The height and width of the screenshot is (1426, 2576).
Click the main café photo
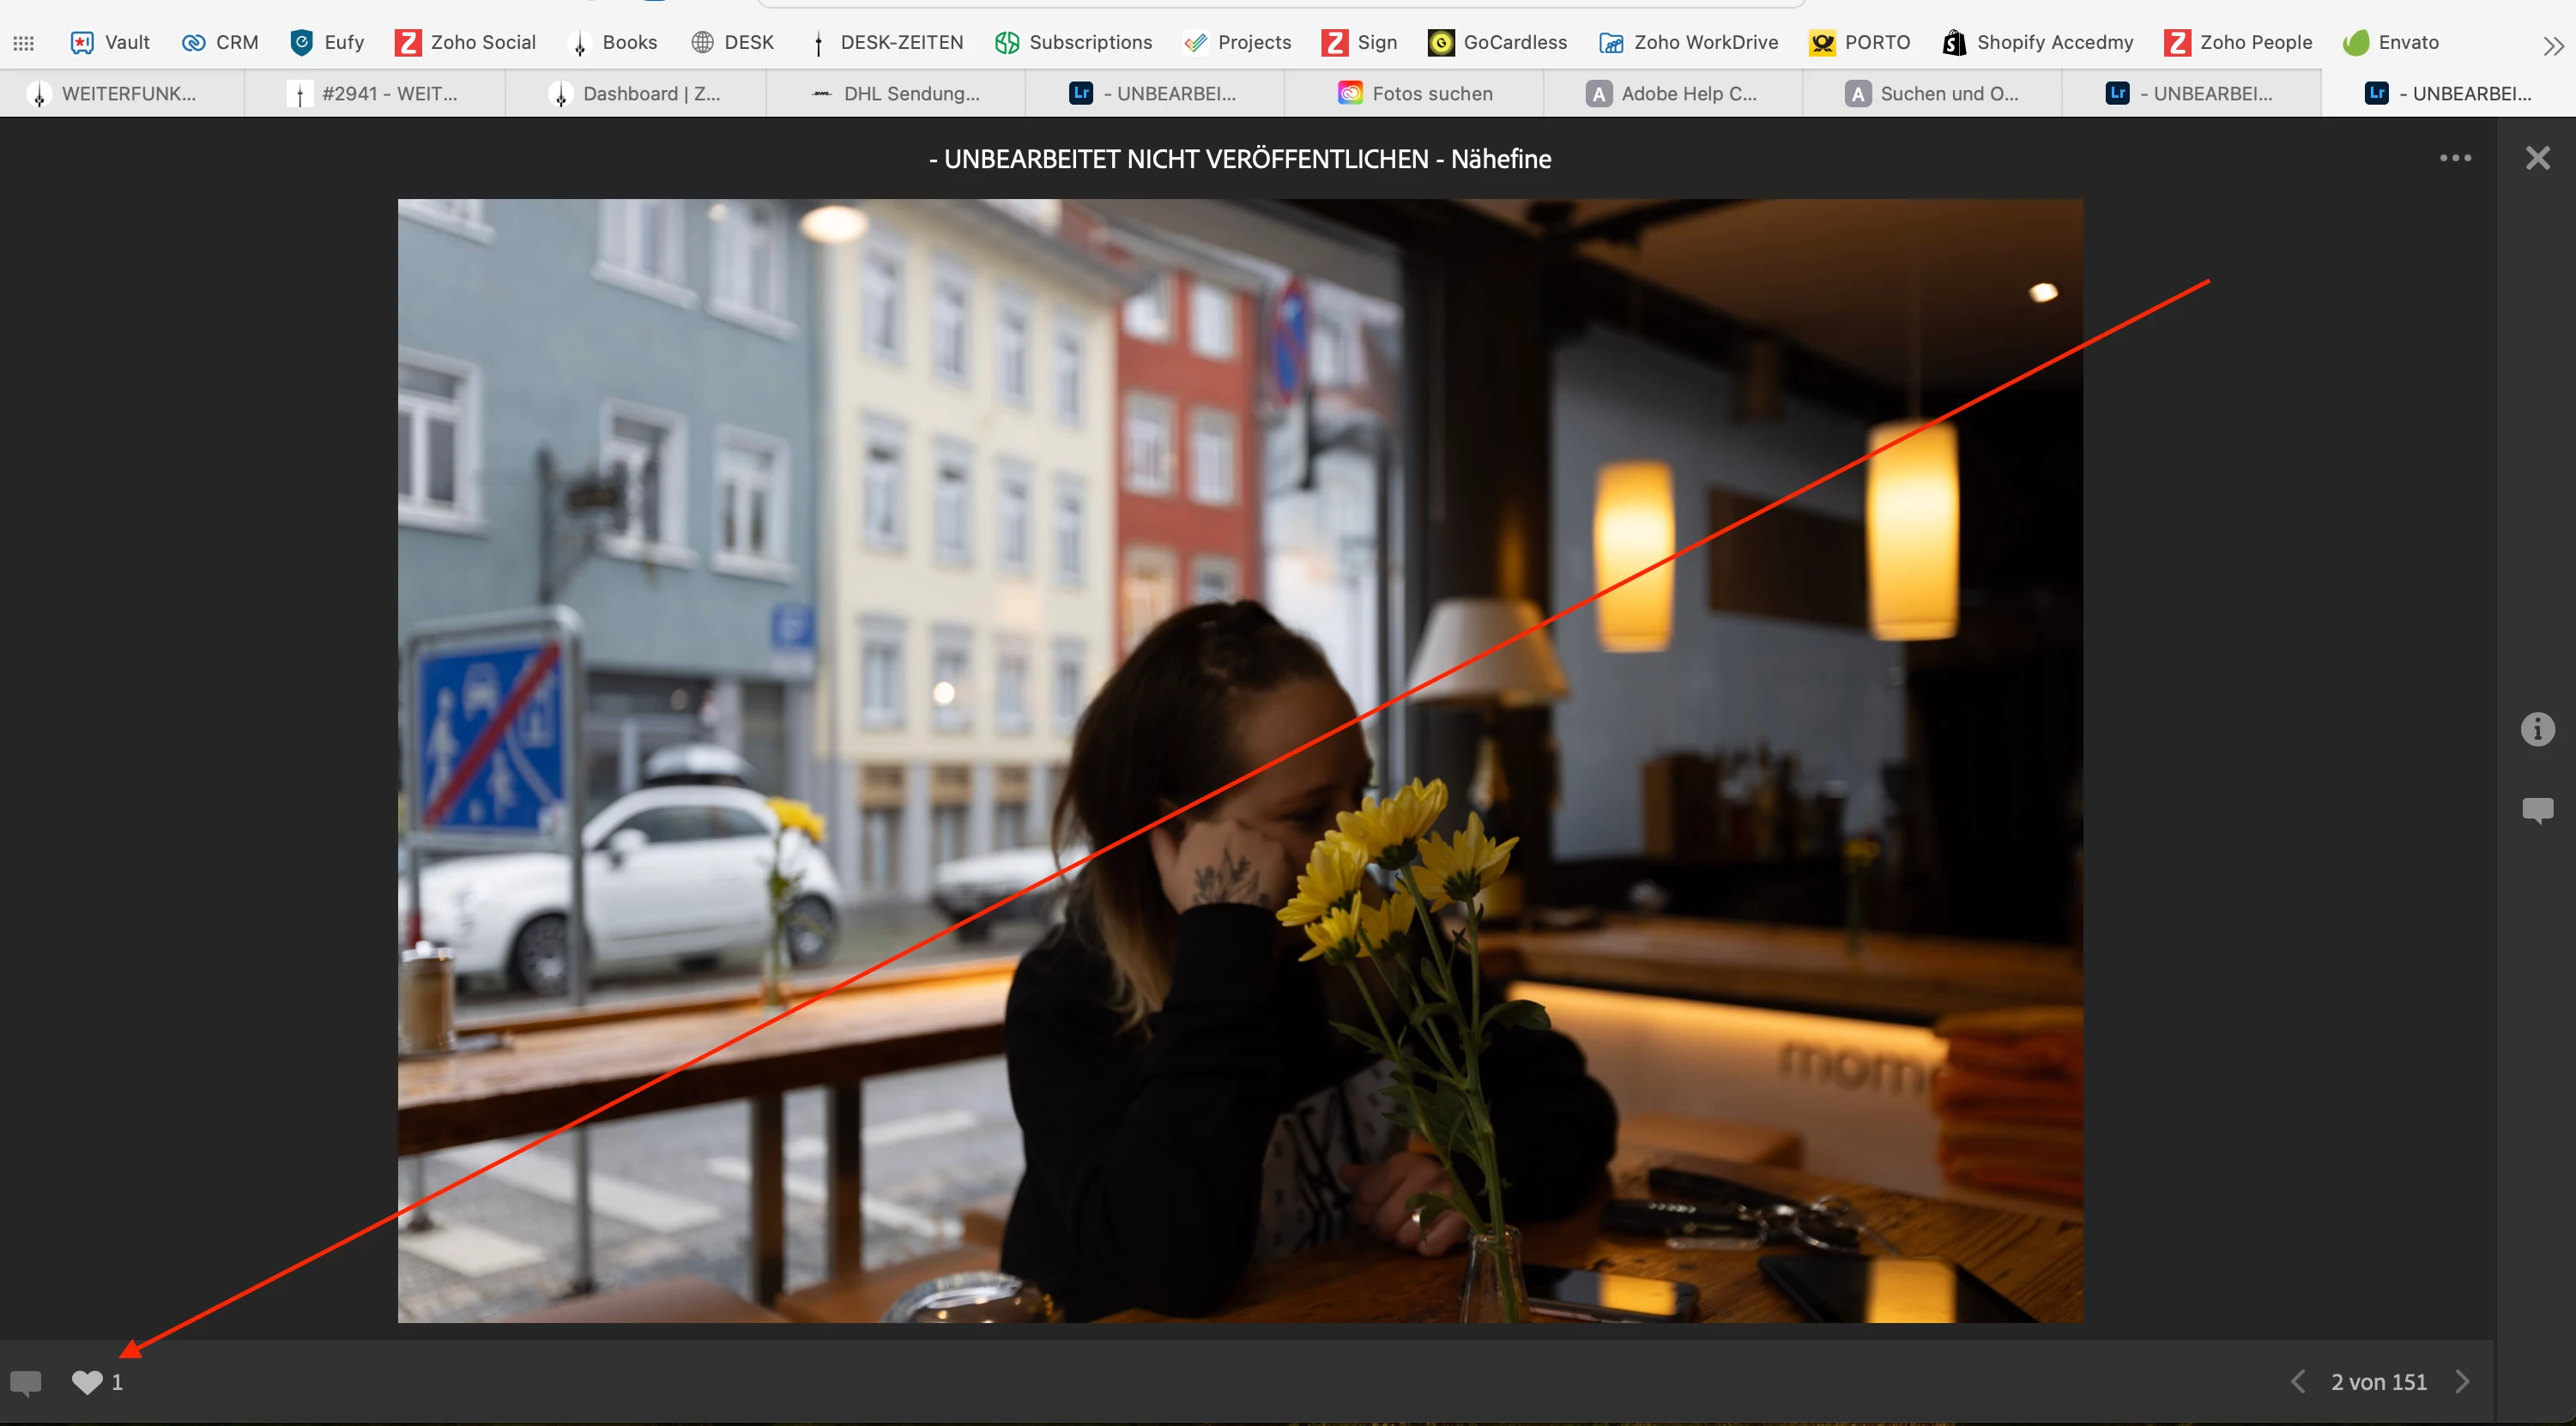point(1240,760)
